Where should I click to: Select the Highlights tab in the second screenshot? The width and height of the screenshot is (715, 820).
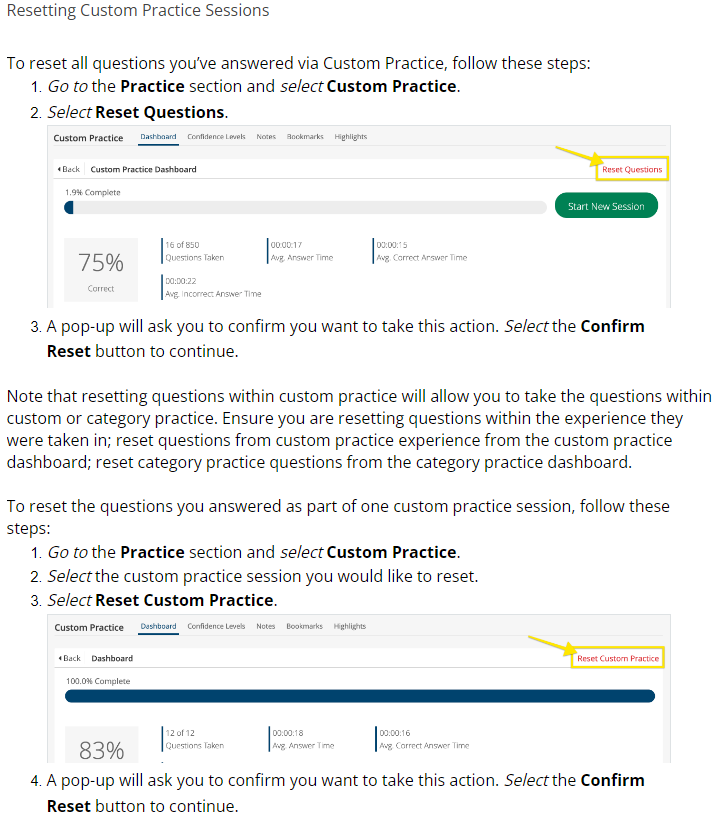point(350,626)
